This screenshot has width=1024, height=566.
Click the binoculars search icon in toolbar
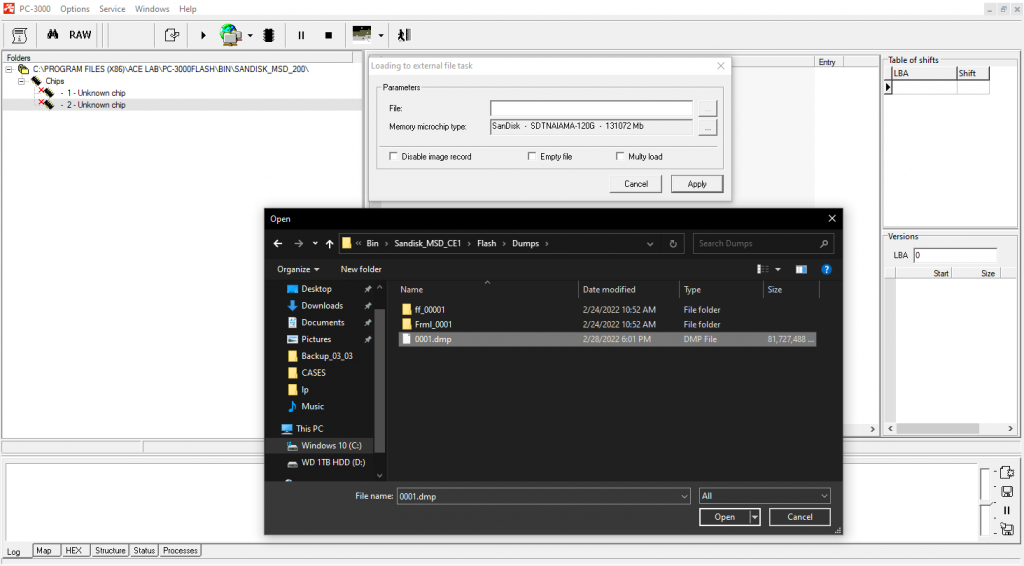point(52,34)
